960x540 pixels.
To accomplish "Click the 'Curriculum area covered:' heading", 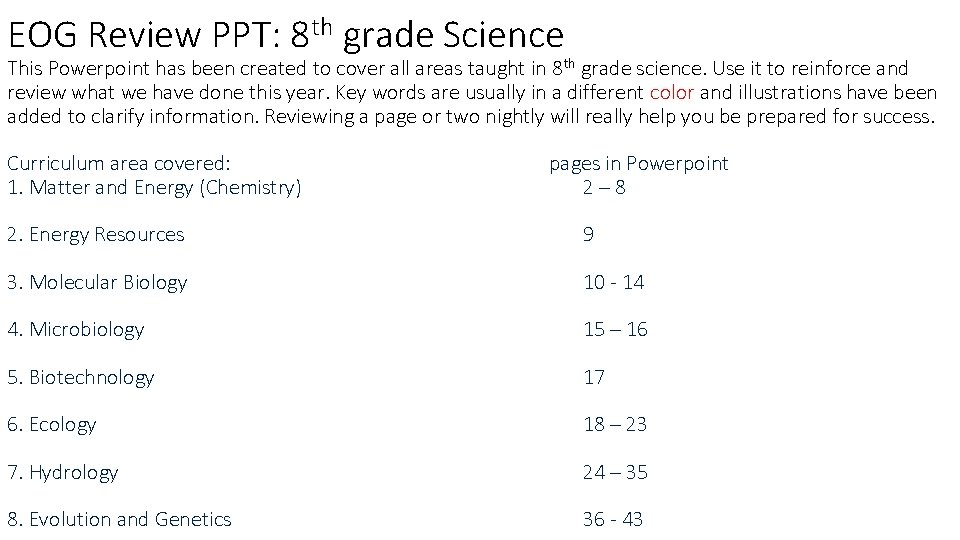I will pos(119,163).
